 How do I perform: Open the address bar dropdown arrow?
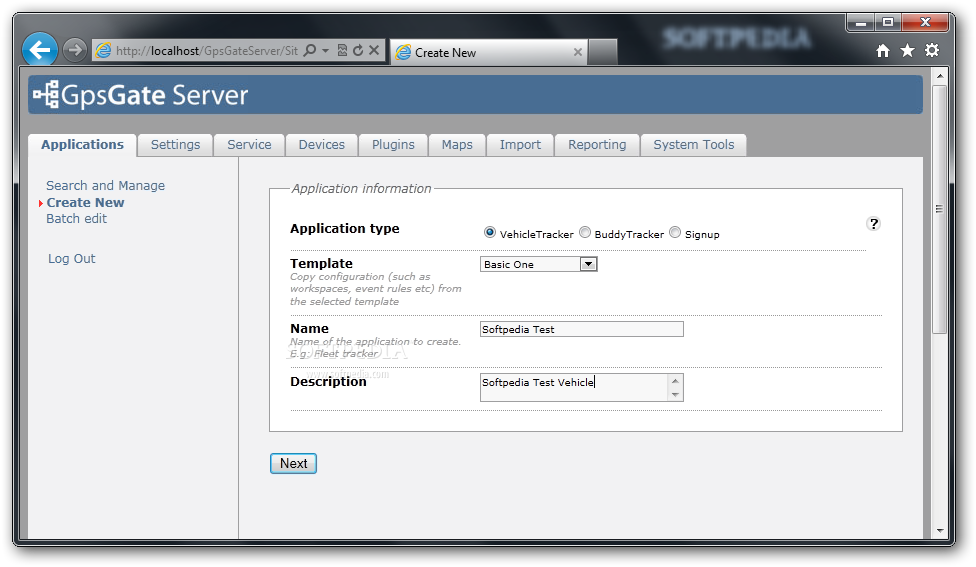pos(326,50)
